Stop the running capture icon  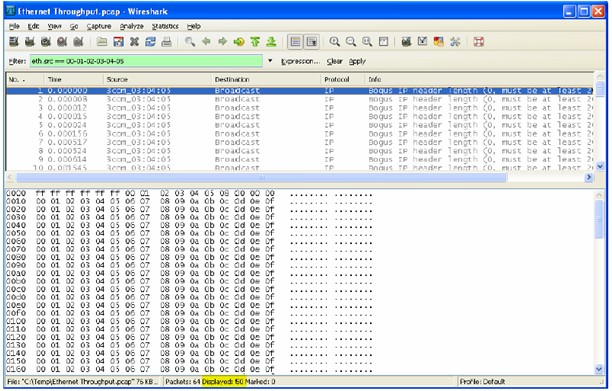point(62,42)
